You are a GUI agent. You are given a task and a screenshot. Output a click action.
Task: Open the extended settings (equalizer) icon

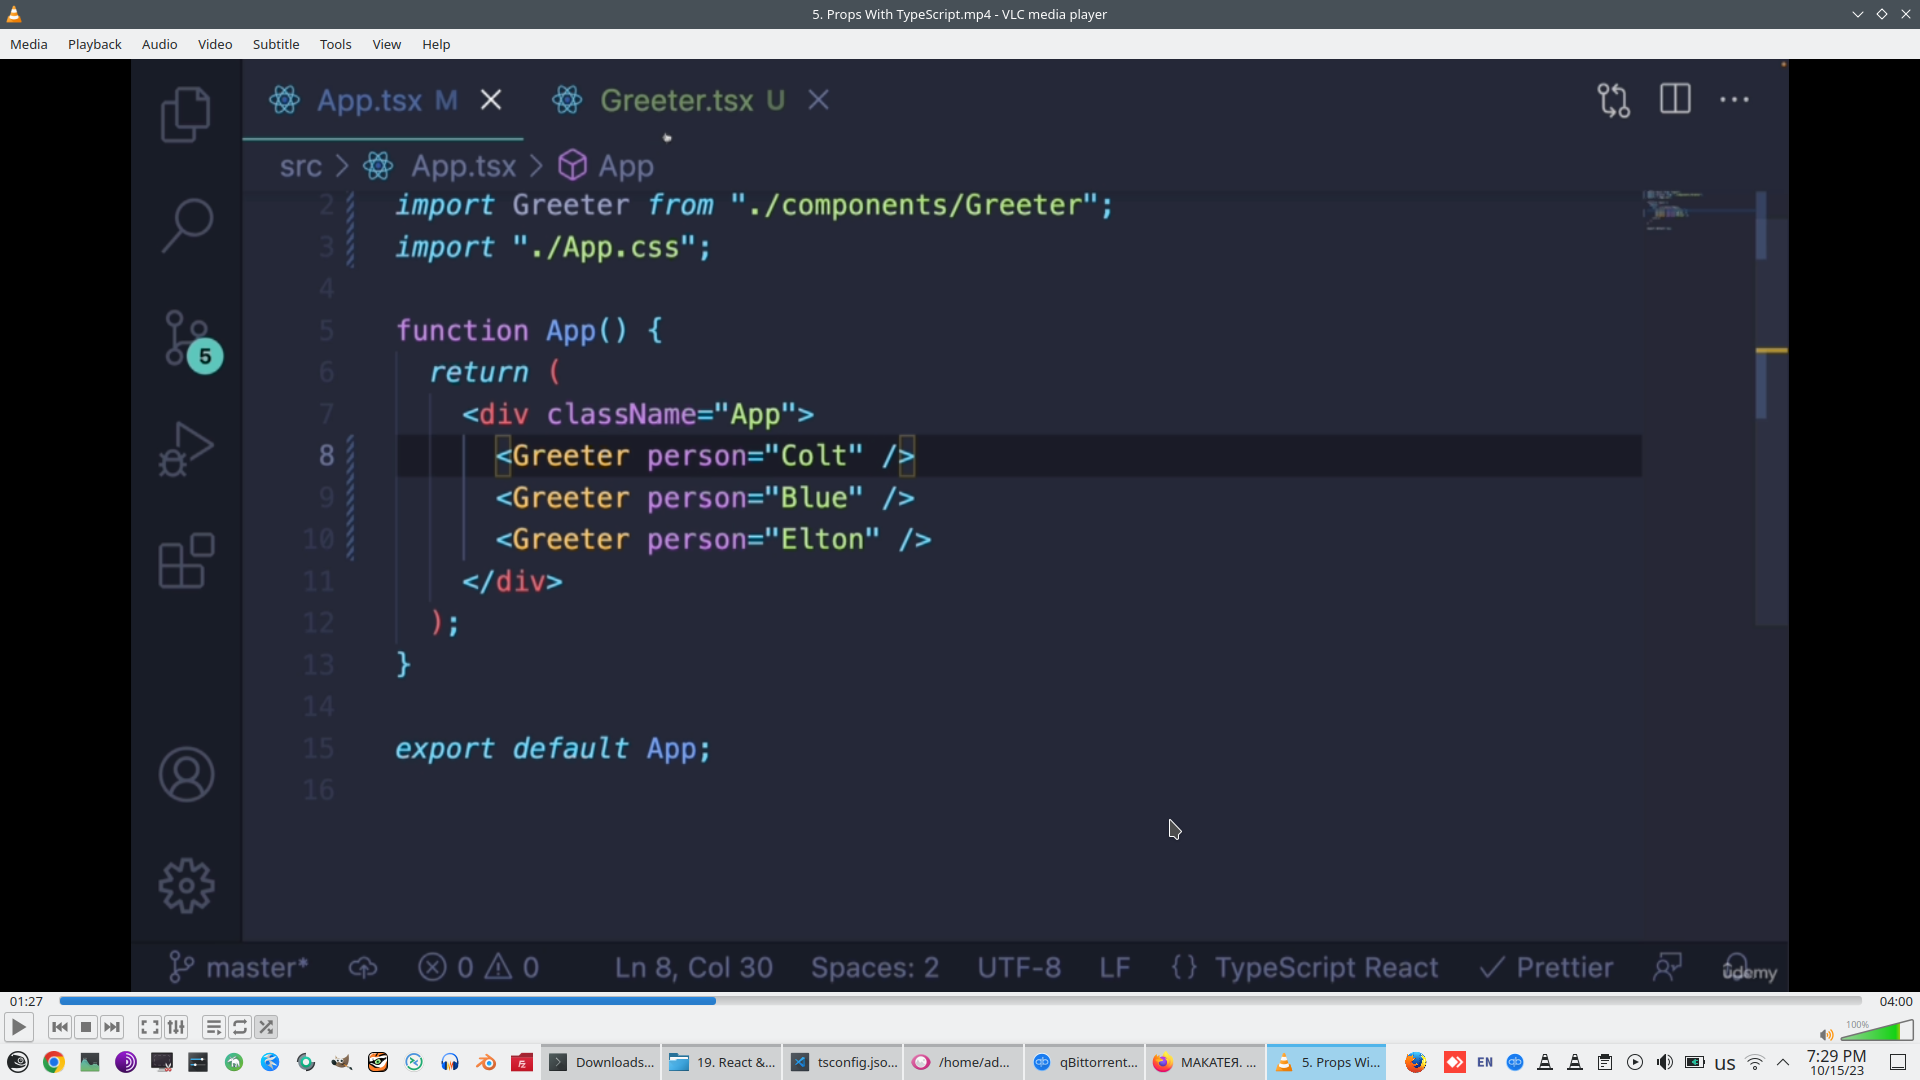(176, 1027)
